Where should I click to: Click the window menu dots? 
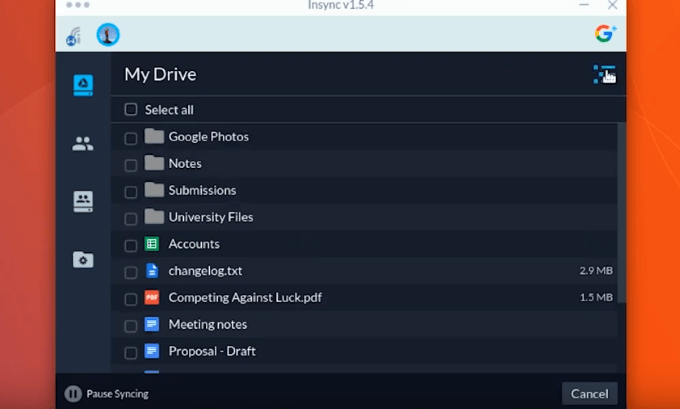pyautogui.click(x=78, y=5)
